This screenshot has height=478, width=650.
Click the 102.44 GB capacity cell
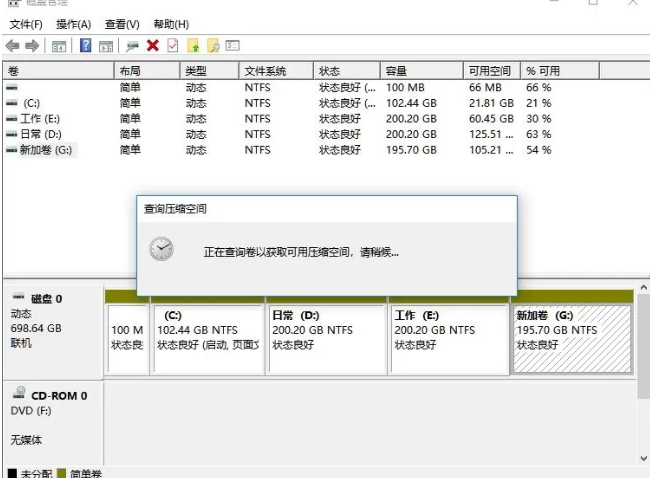point(411,103)
